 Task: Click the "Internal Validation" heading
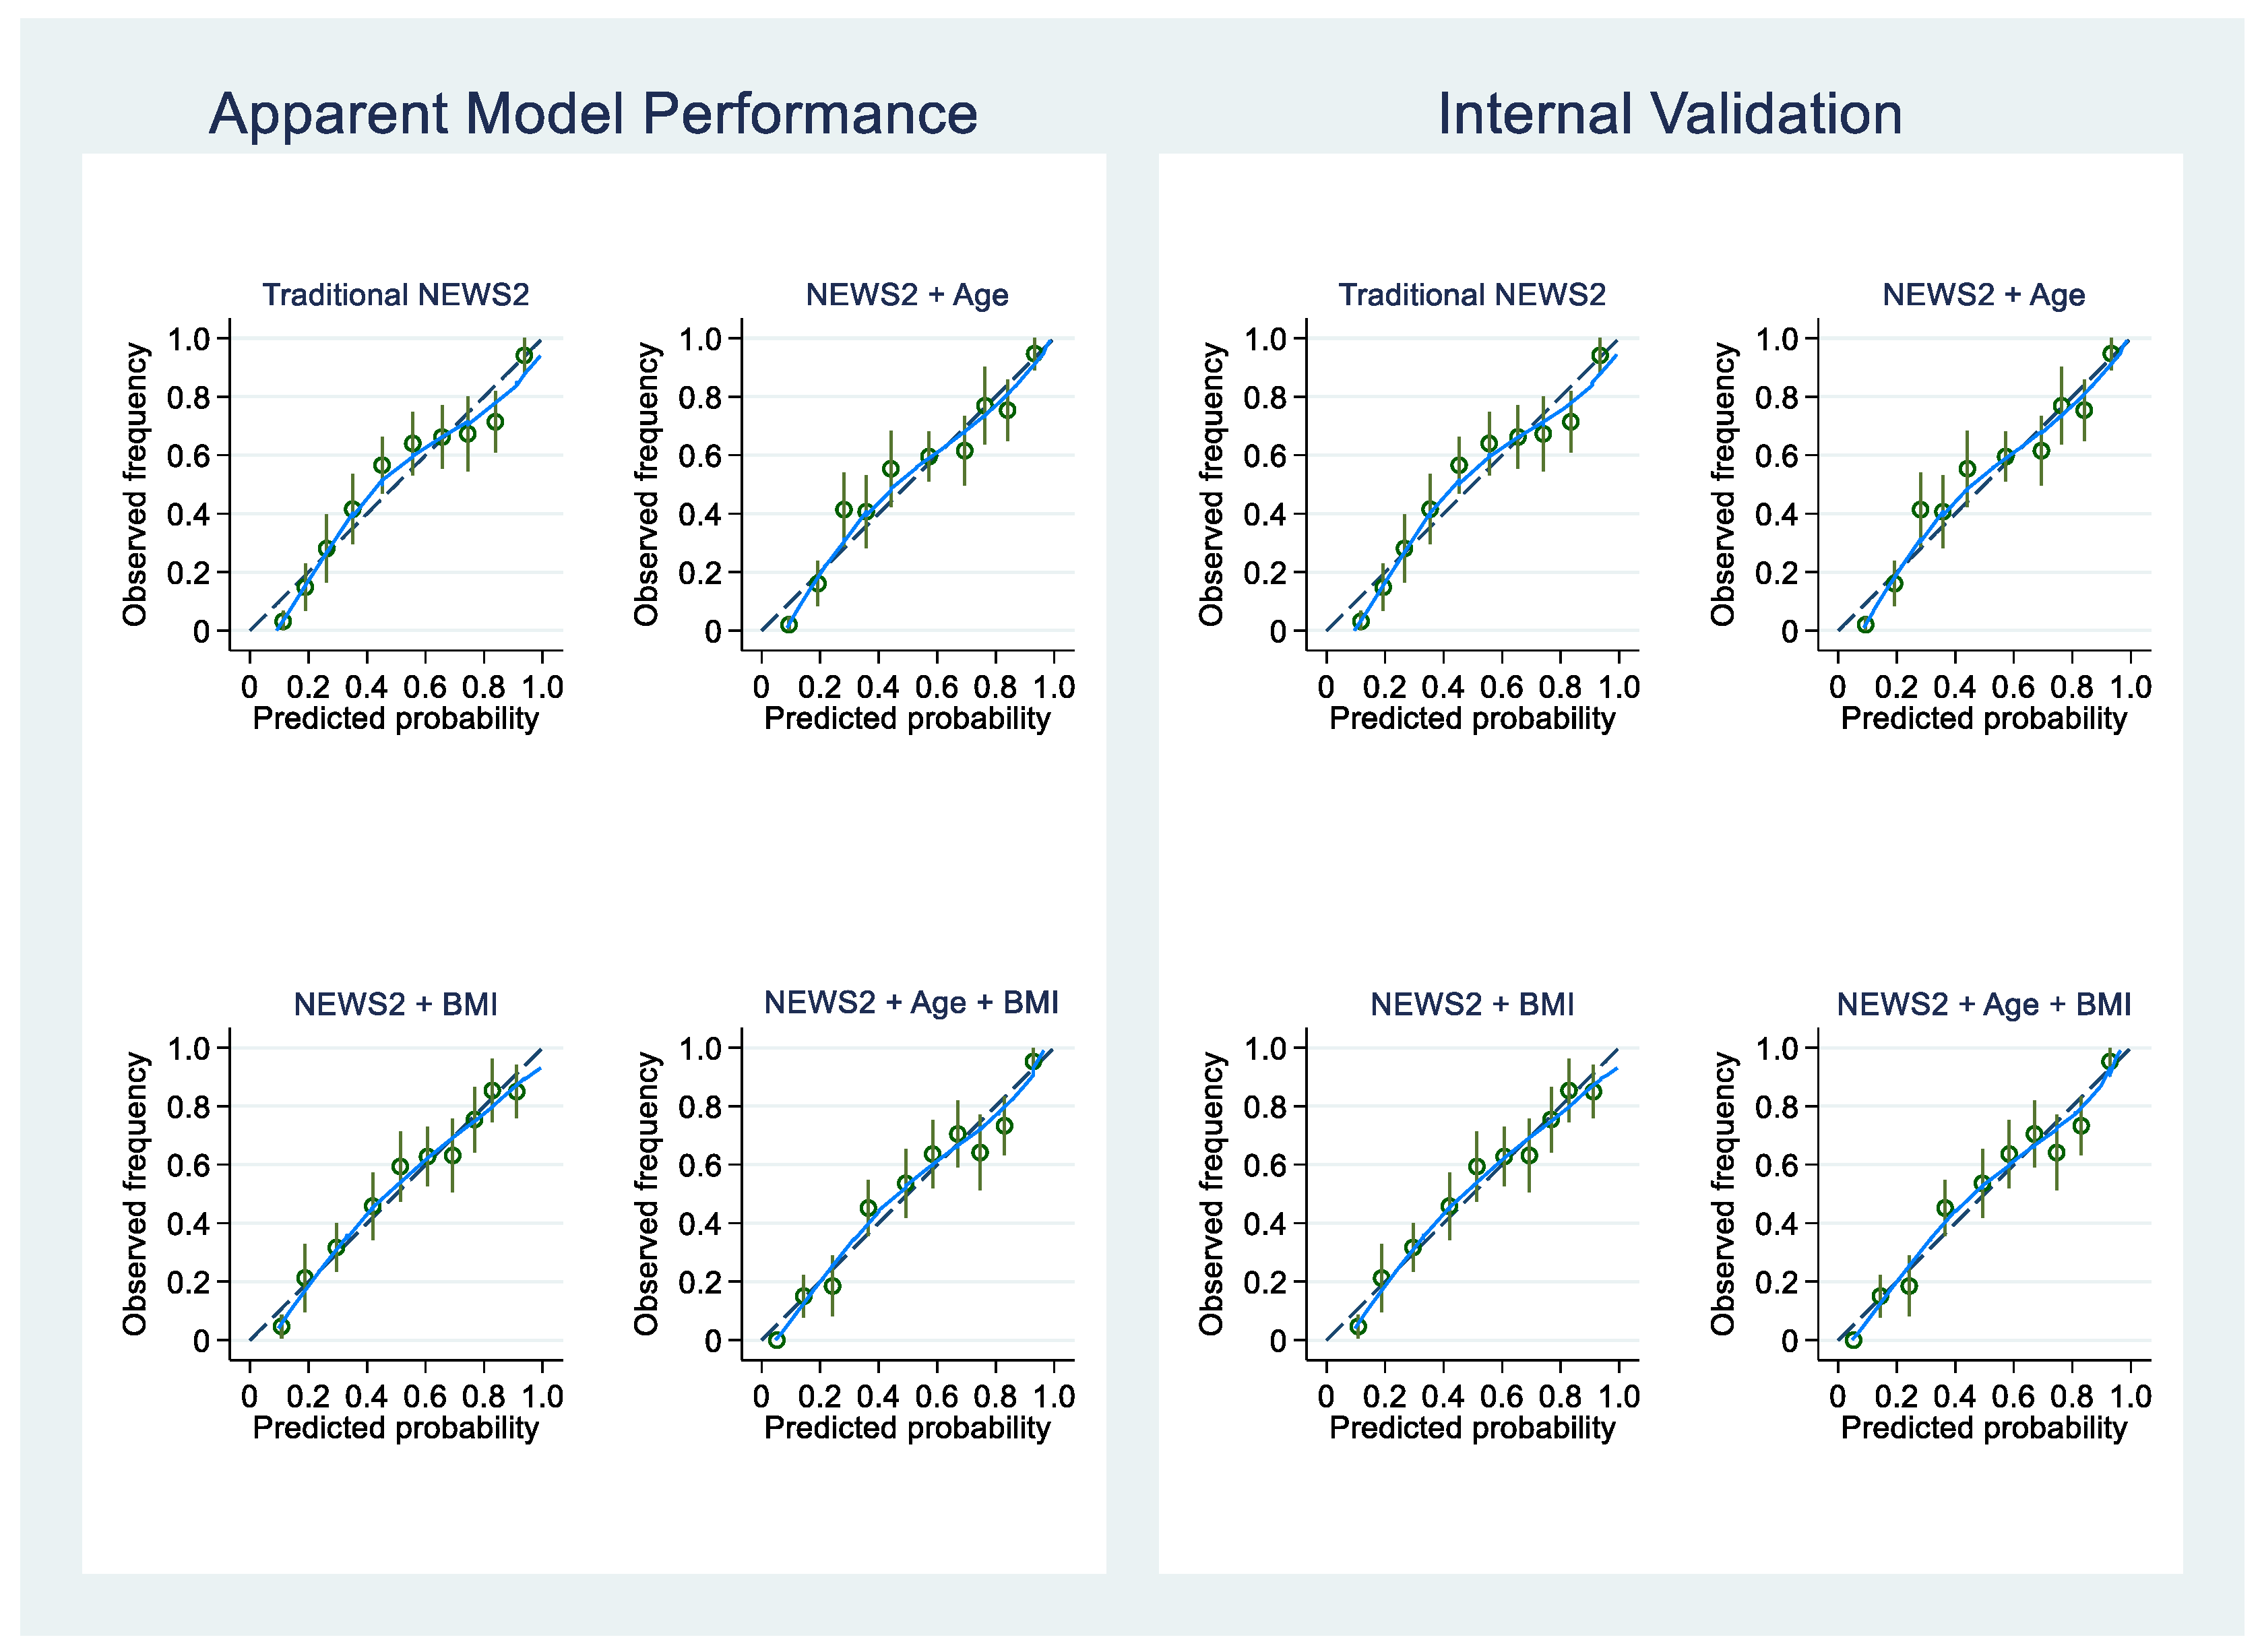pyautogui.click(x=1669, y=113)
